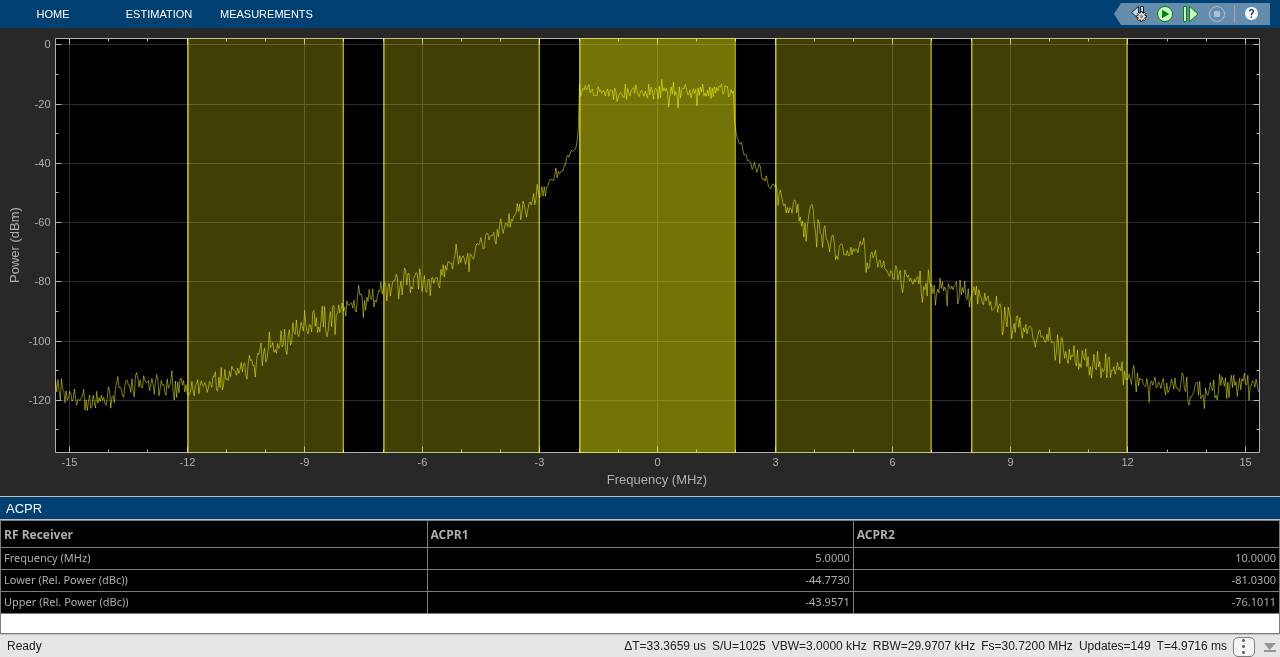Open status bar three-dots options menu
The image size is (1280, 657).
1244,646
